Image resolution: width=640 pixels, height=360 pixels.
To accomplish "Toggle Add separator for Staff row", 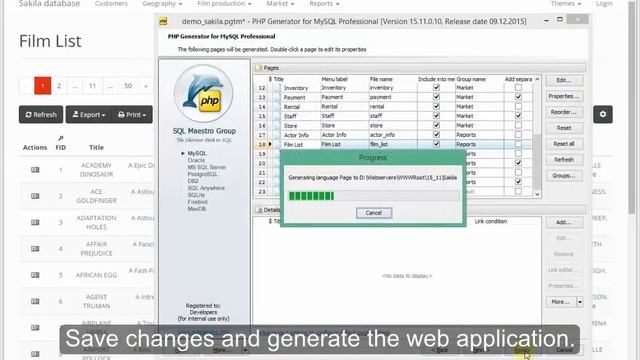I will pos(518,116).
